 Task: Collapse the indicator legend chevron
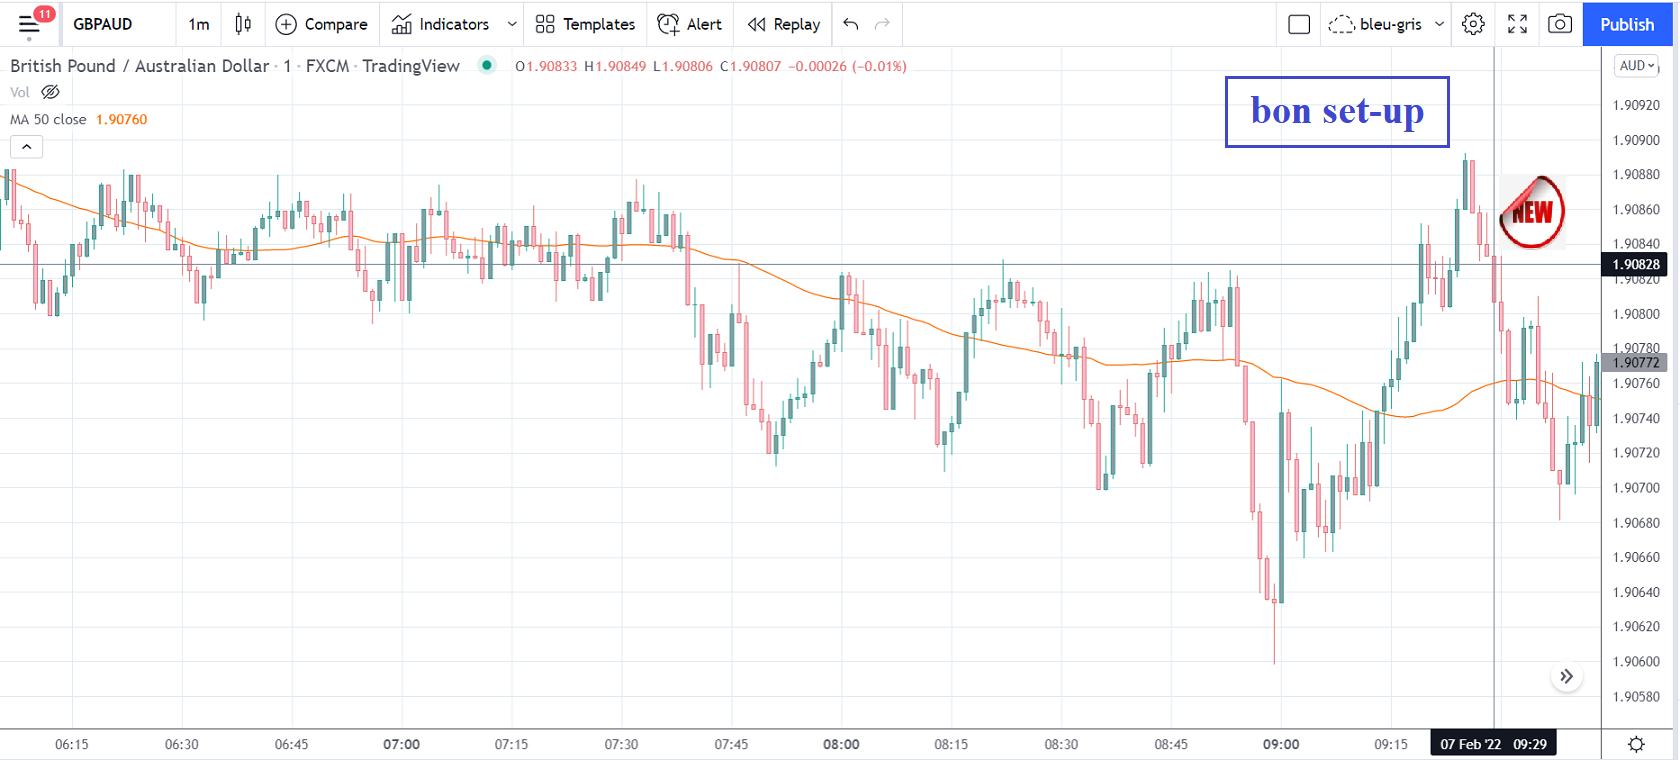(x=27, y=147)
